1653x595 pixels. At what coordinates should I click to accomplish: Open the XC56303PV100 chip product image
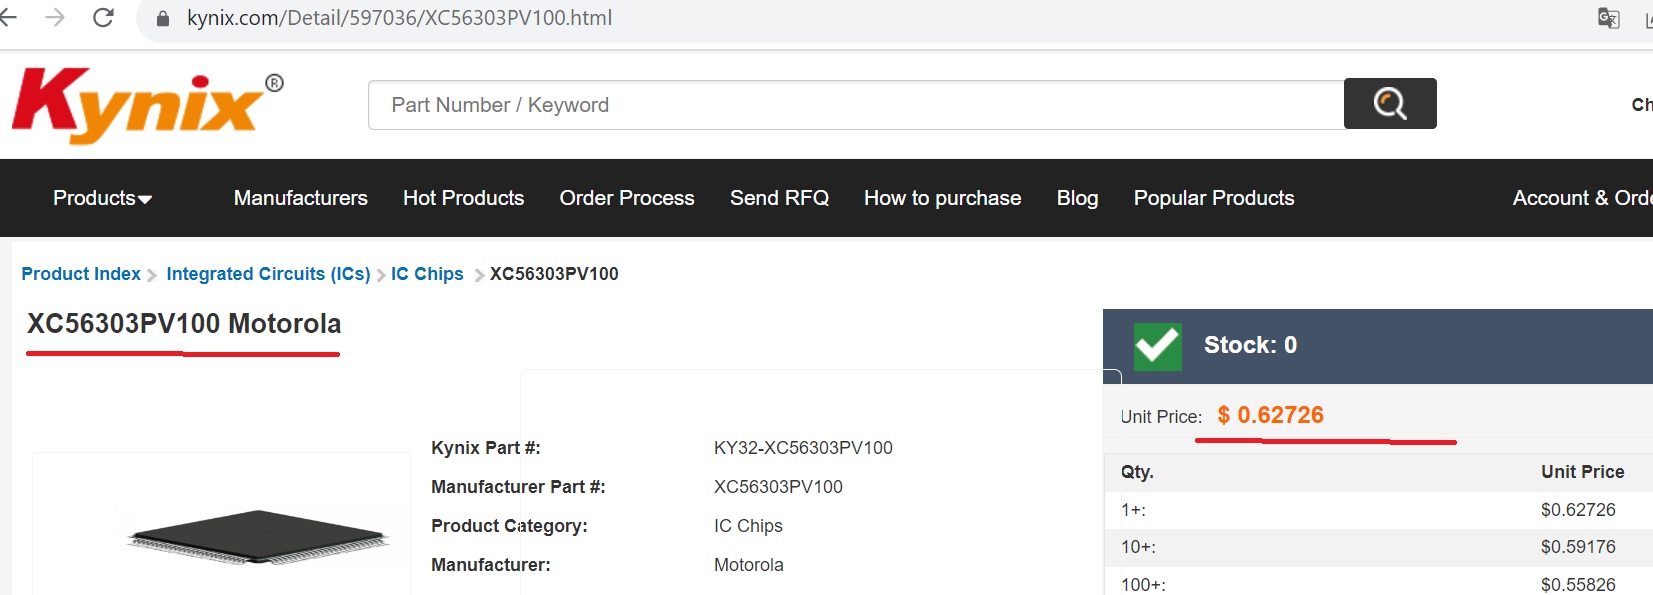[258, 537]
